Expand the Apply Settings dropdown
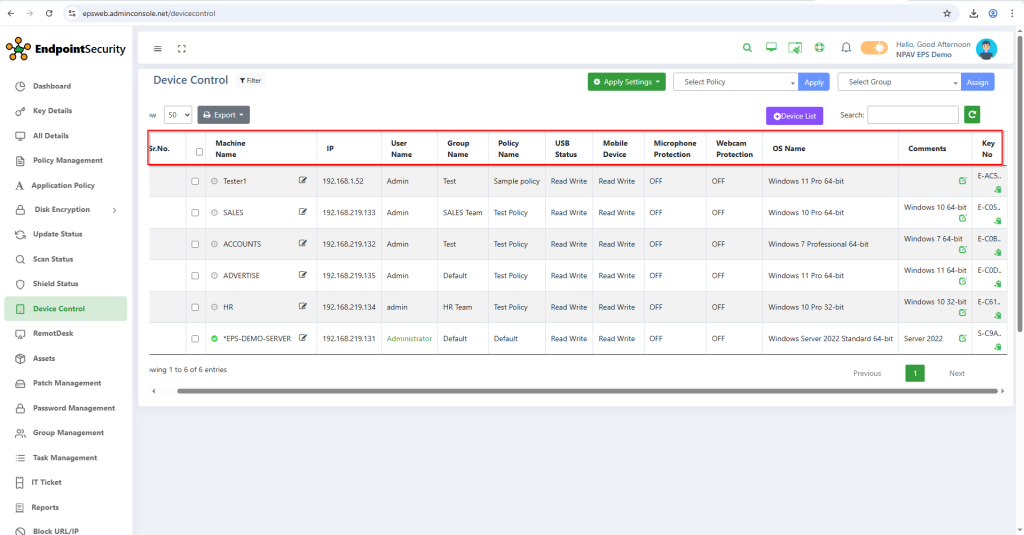Image resolution: width=1024 pixels, height=535 pixels. 626,82
